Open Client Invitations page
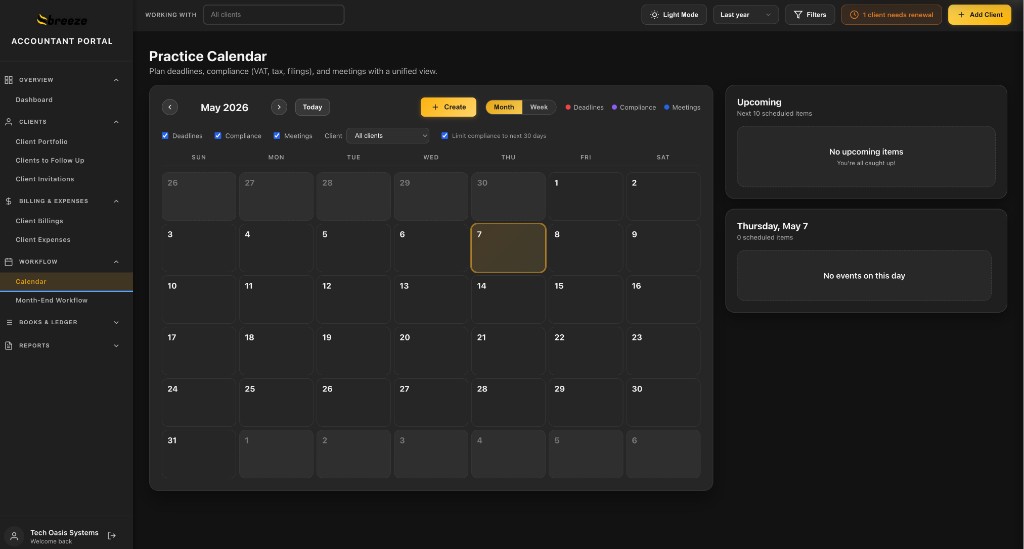The image size is (1024, 549). tap(44, 179)
